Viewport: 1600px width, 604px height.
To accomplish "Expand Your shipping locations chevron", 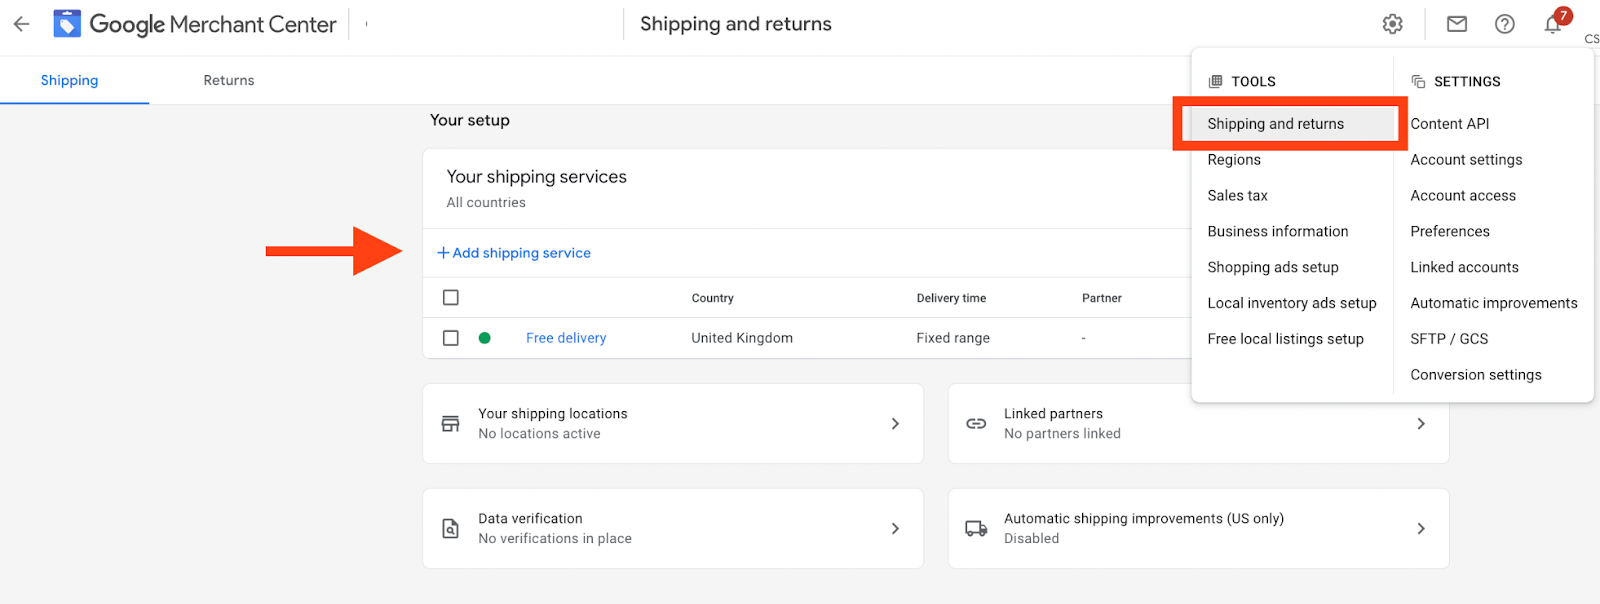I will [x=895, y=424].
